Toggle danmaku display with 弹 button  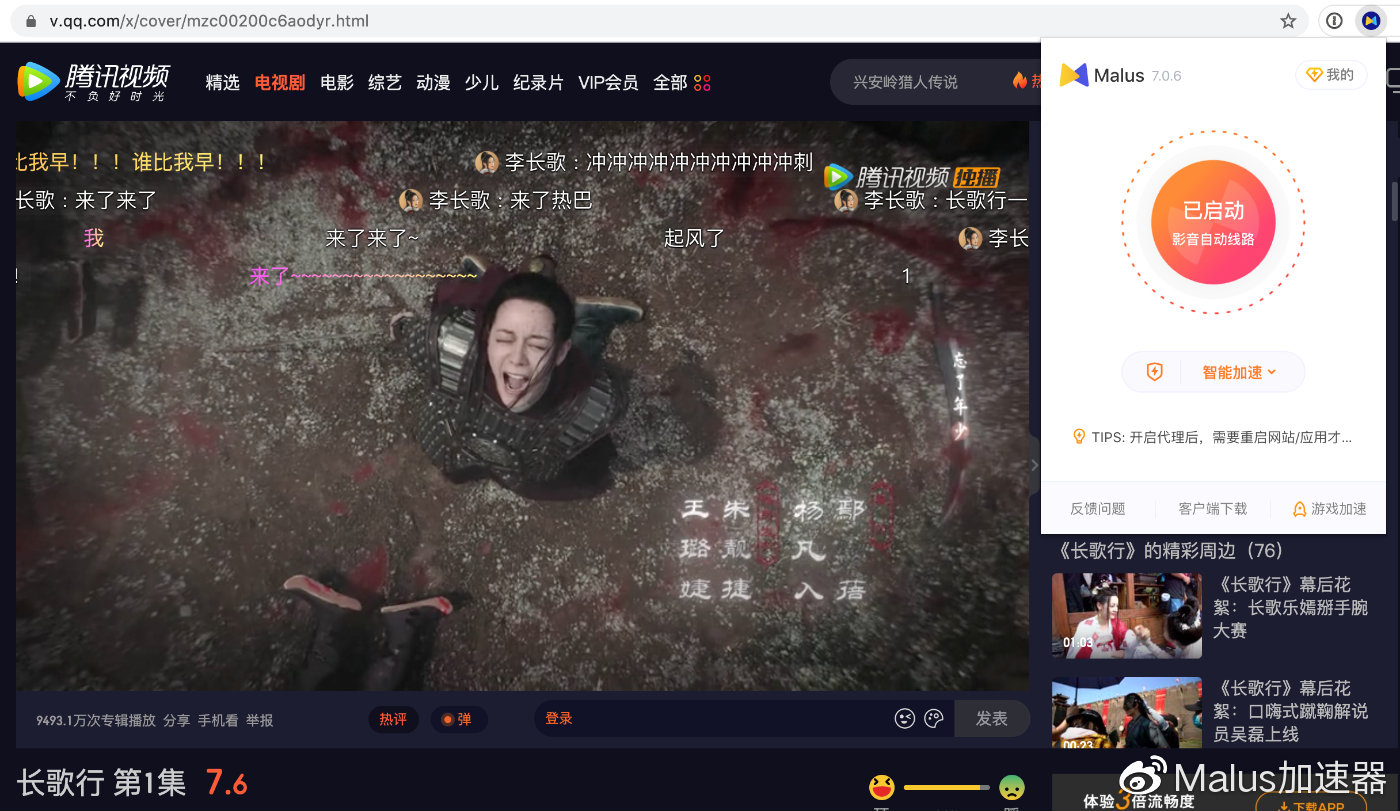[x=459, y=719]
